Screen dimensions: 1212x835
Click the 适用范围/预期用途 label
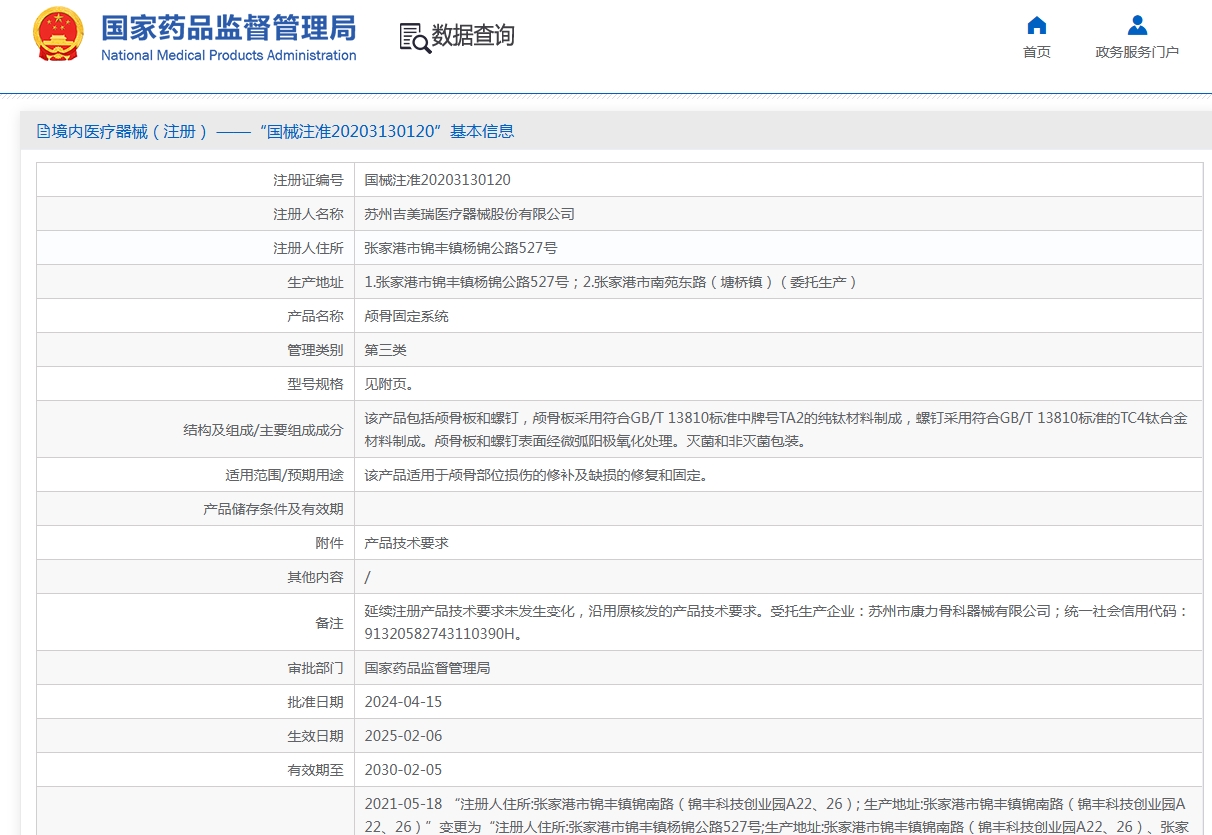(284, 476)
